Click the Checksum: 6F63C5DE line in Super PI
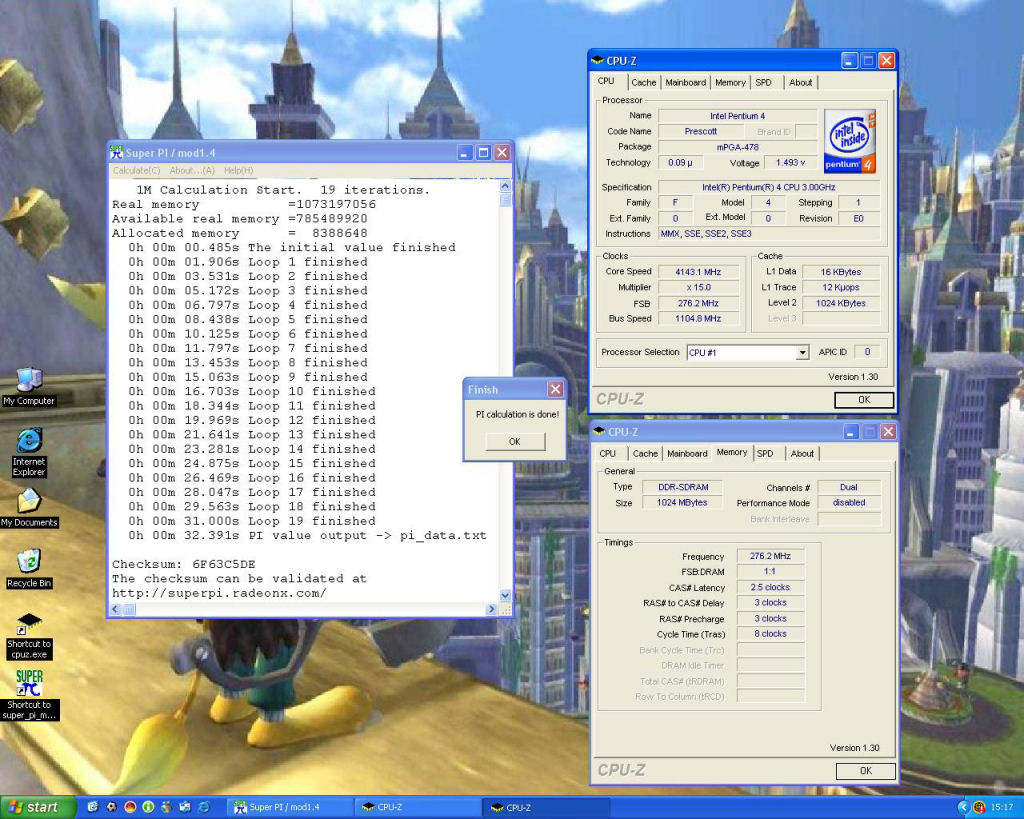The image size is (1024, 819). [x=184, y=564]
